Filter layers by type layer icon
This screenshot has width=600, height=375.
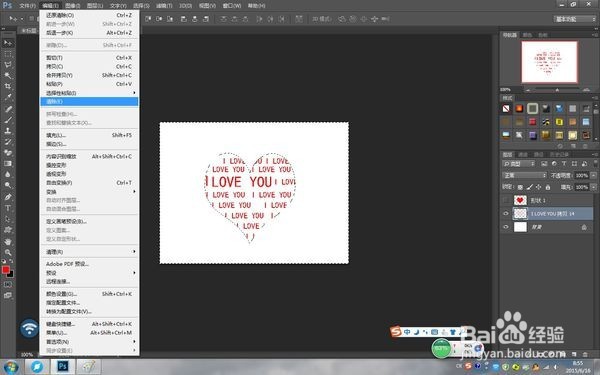pos(564,164)
